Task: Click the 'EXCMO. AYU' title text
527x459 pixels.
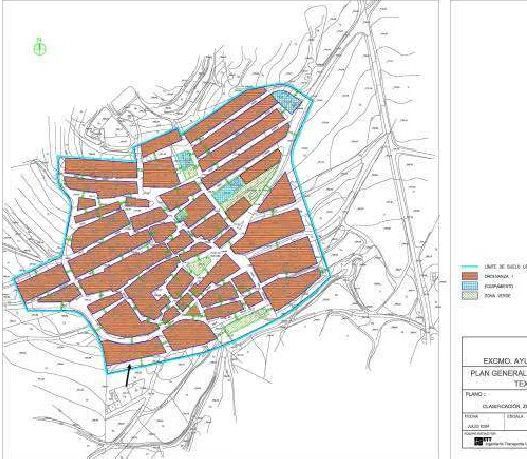Action: coord(504,361)
